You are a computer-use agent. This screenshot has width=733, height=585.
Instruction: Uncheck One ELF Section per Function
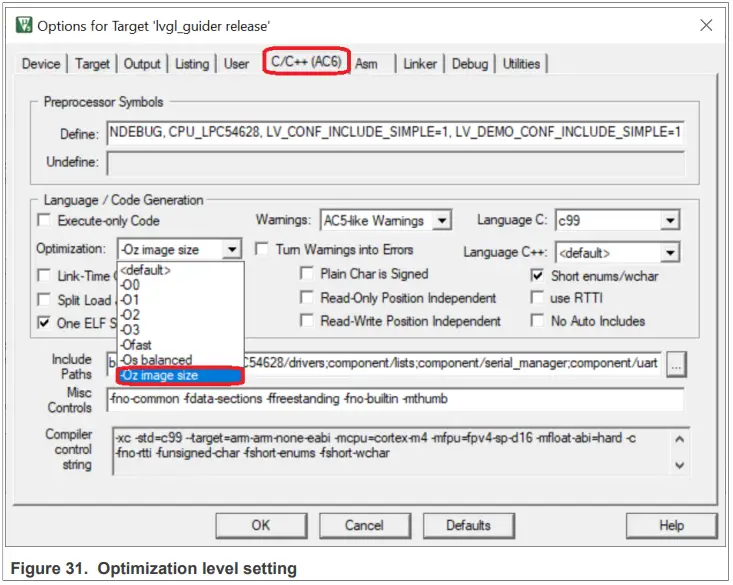44,323
